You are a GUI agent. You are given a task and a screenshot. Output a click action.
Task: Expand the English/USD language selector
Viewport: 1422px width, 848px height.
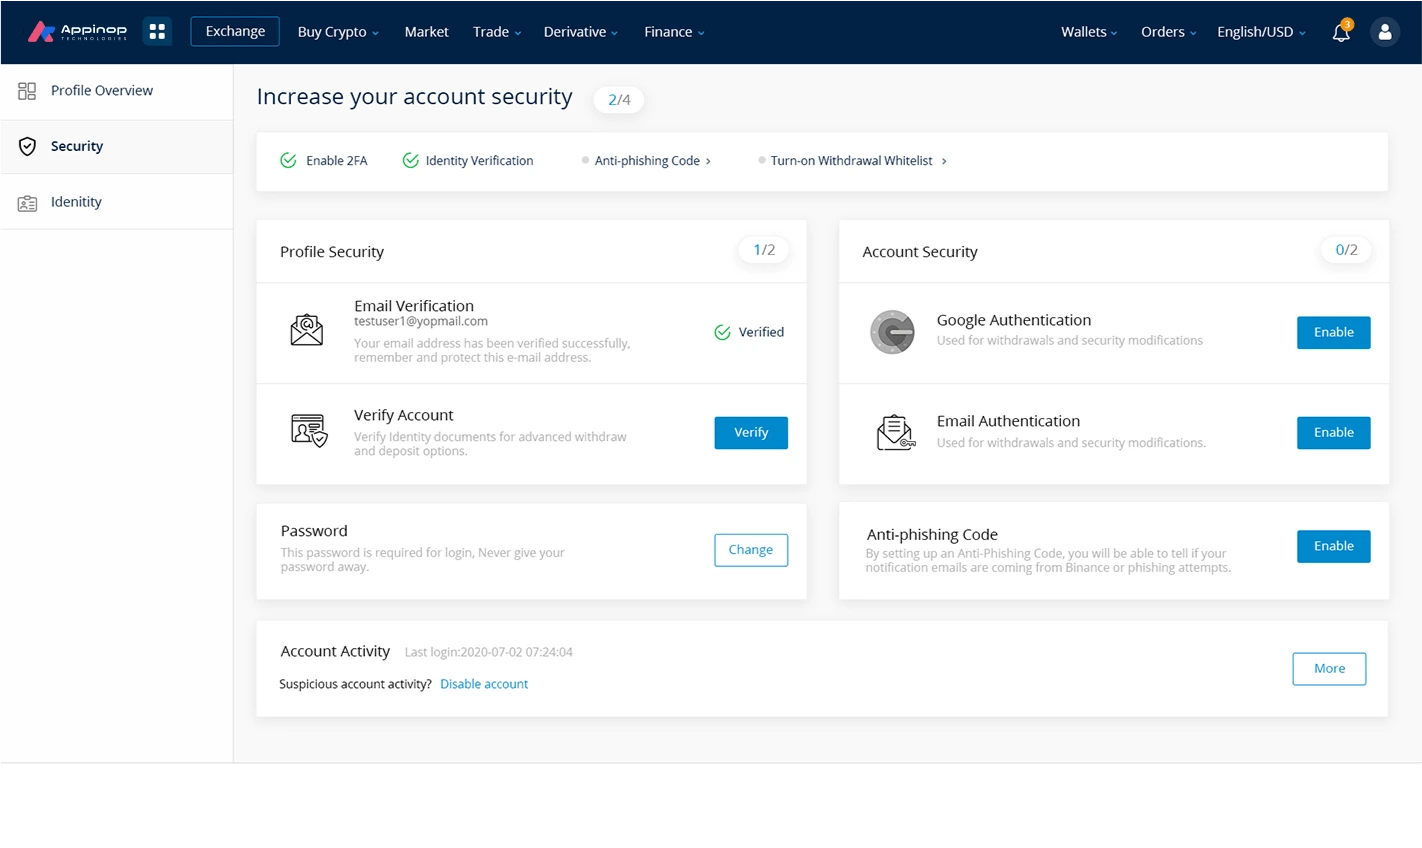1260,32
